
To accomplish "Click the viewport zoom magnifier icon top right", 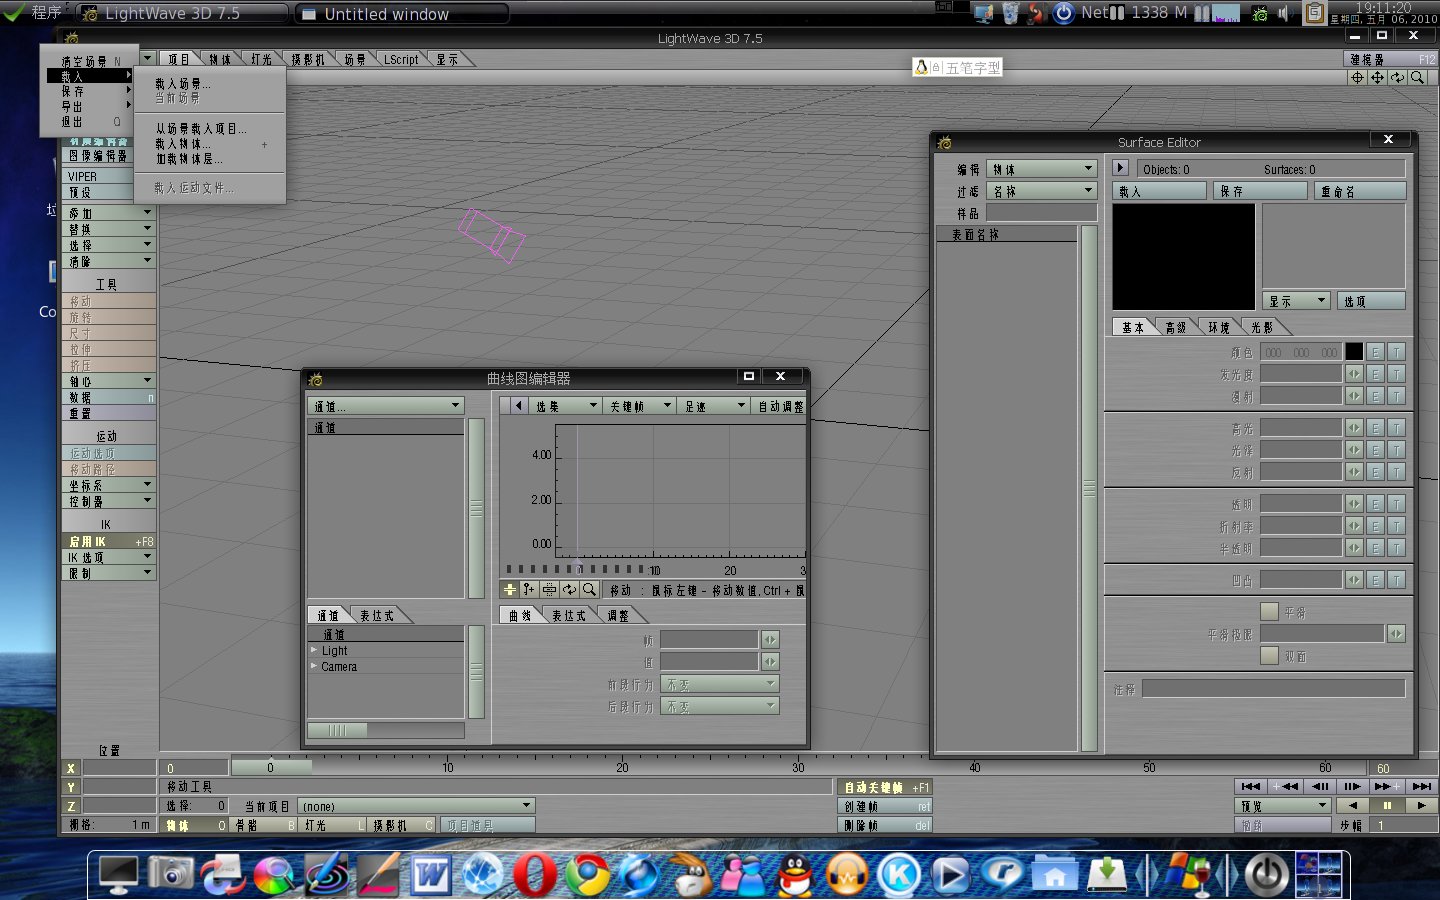I will click(1417, 77).
